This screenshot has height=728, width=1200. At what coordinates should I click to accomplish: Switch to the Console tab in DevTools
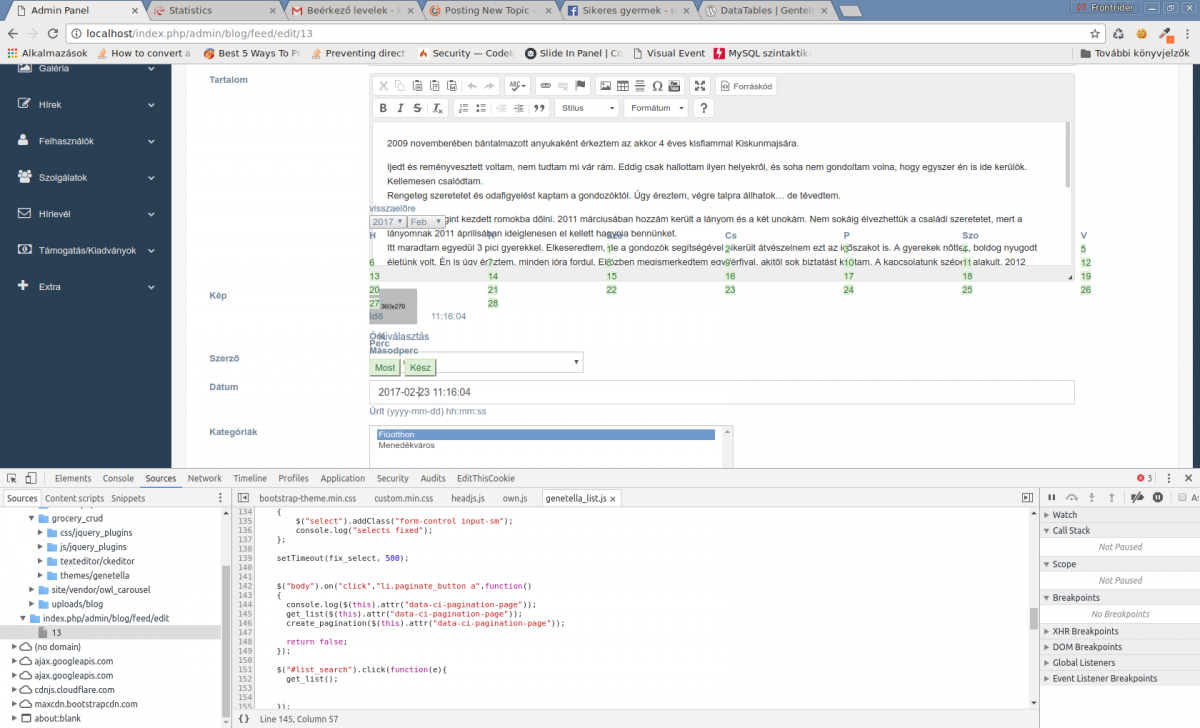click(x=118, y=478)
